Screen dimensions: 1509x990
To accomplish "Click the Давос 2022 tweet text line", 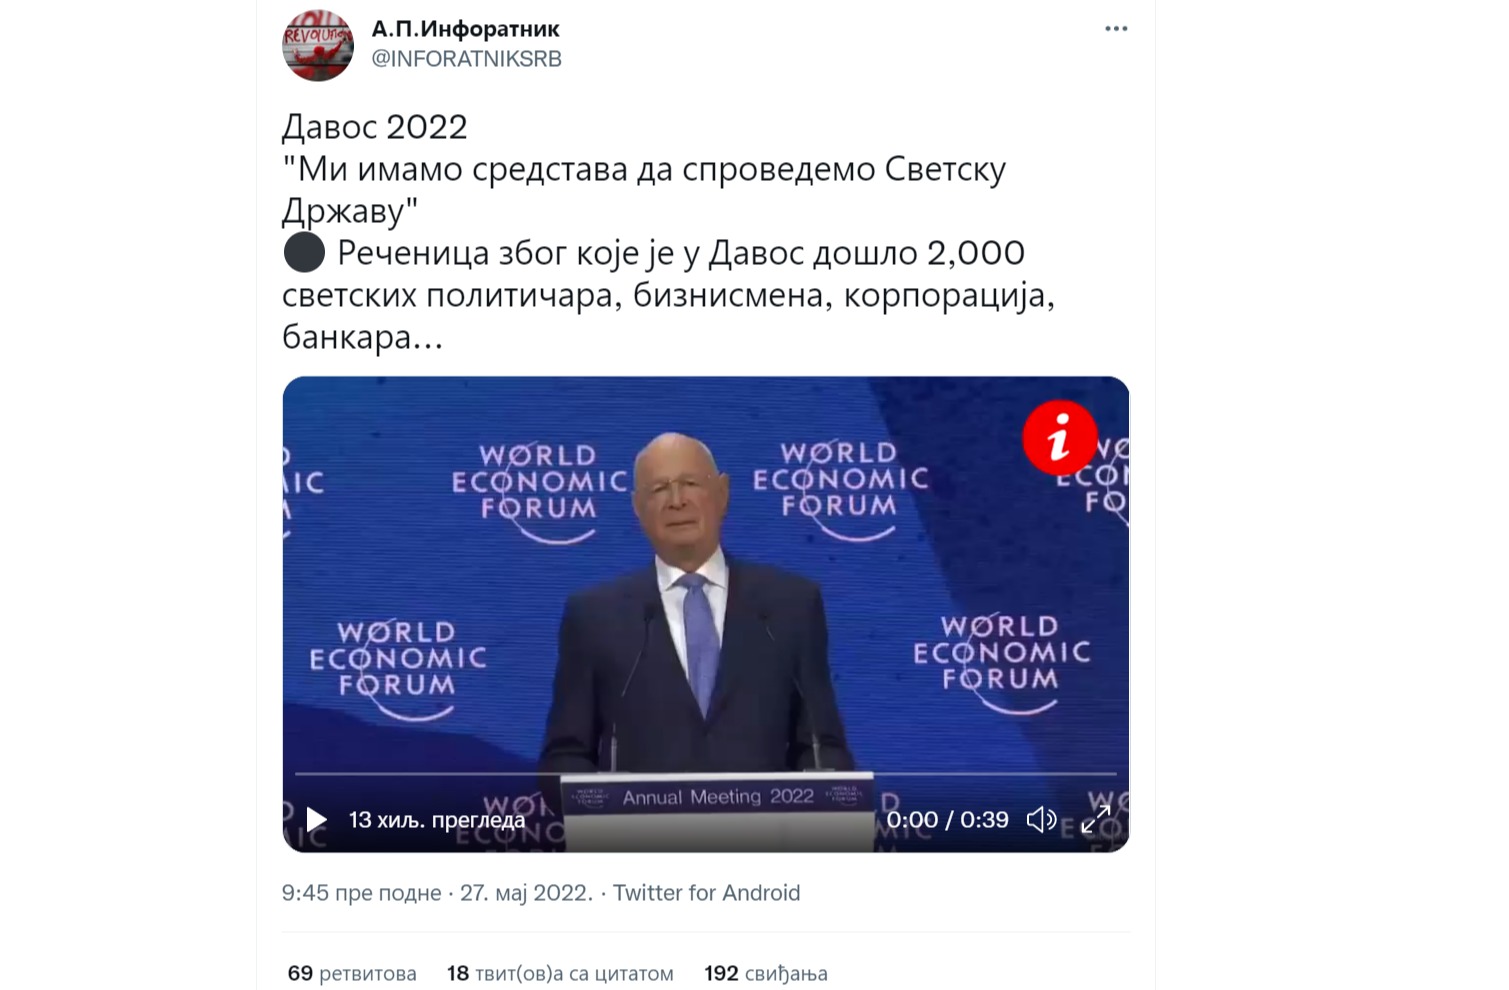I will pos(375,127).
